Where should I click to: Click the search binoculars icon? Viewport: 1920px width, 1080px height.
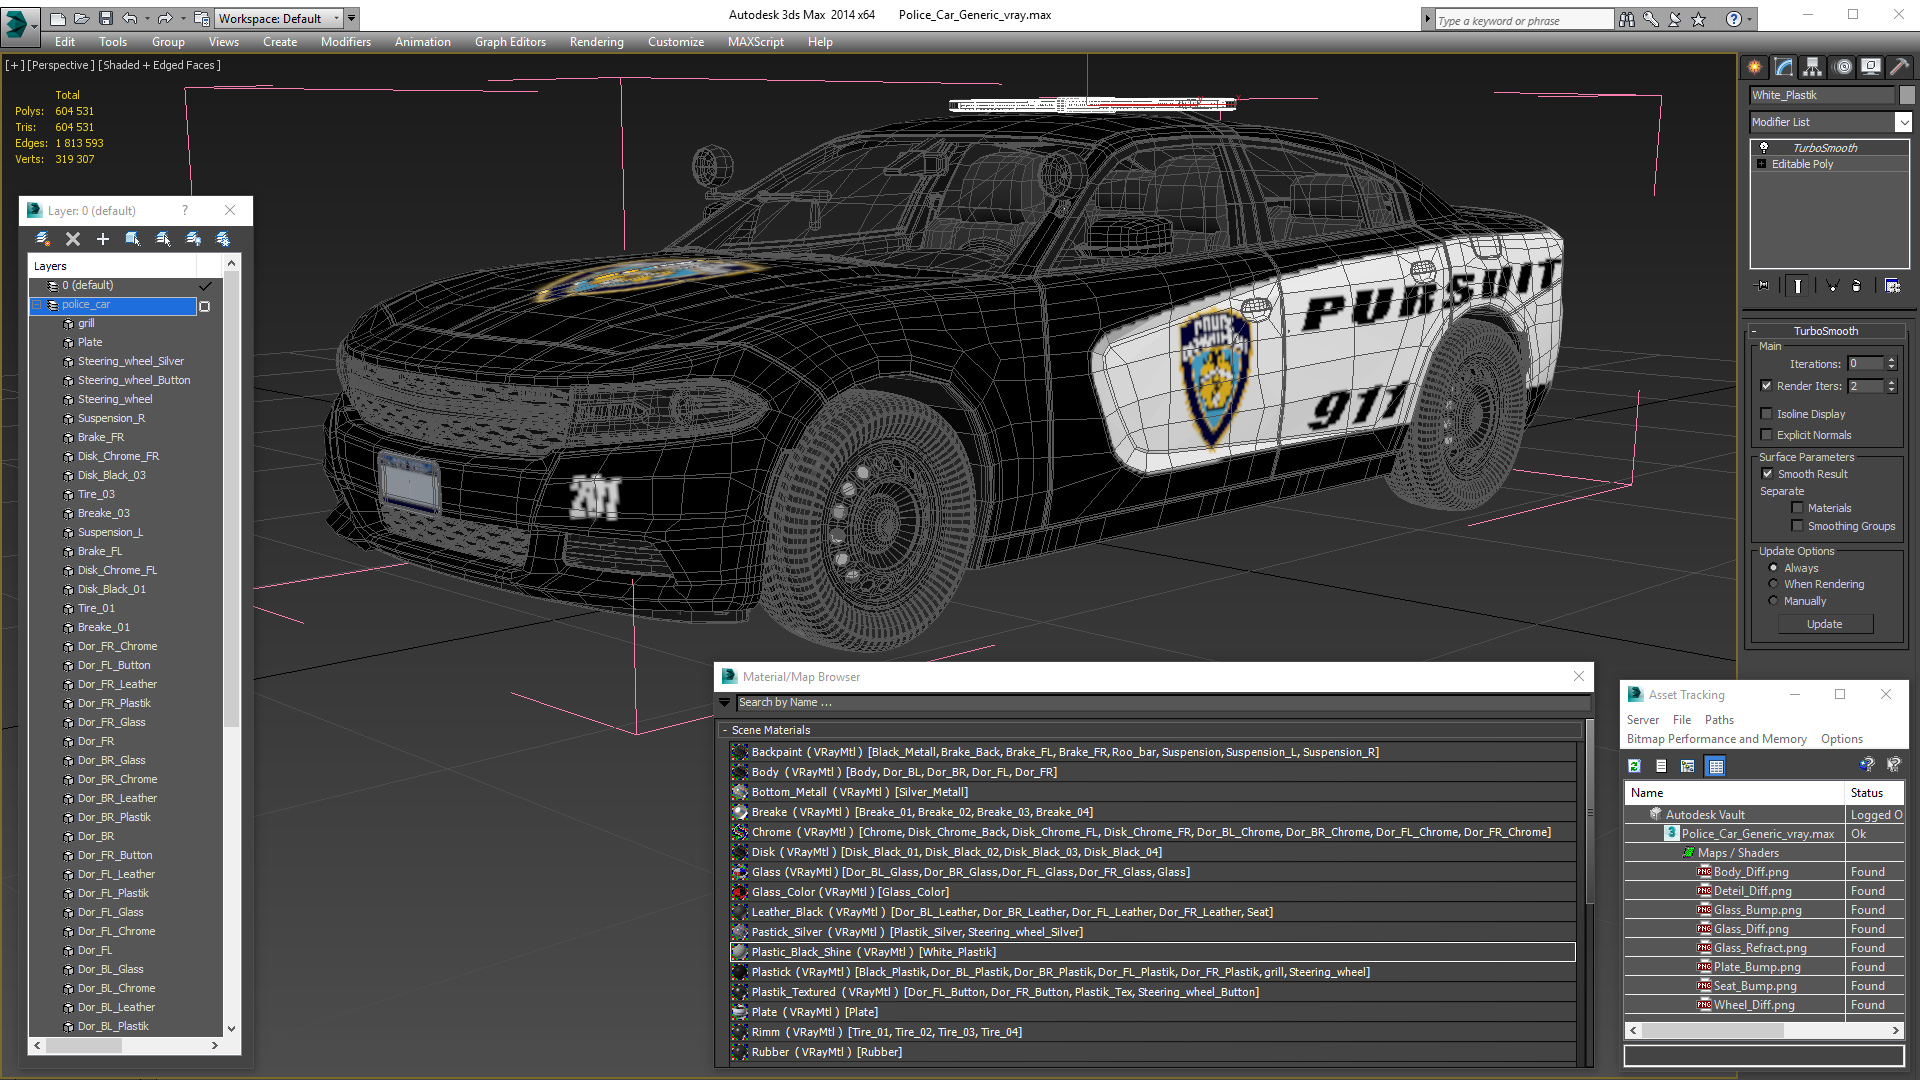[1627, 19]
